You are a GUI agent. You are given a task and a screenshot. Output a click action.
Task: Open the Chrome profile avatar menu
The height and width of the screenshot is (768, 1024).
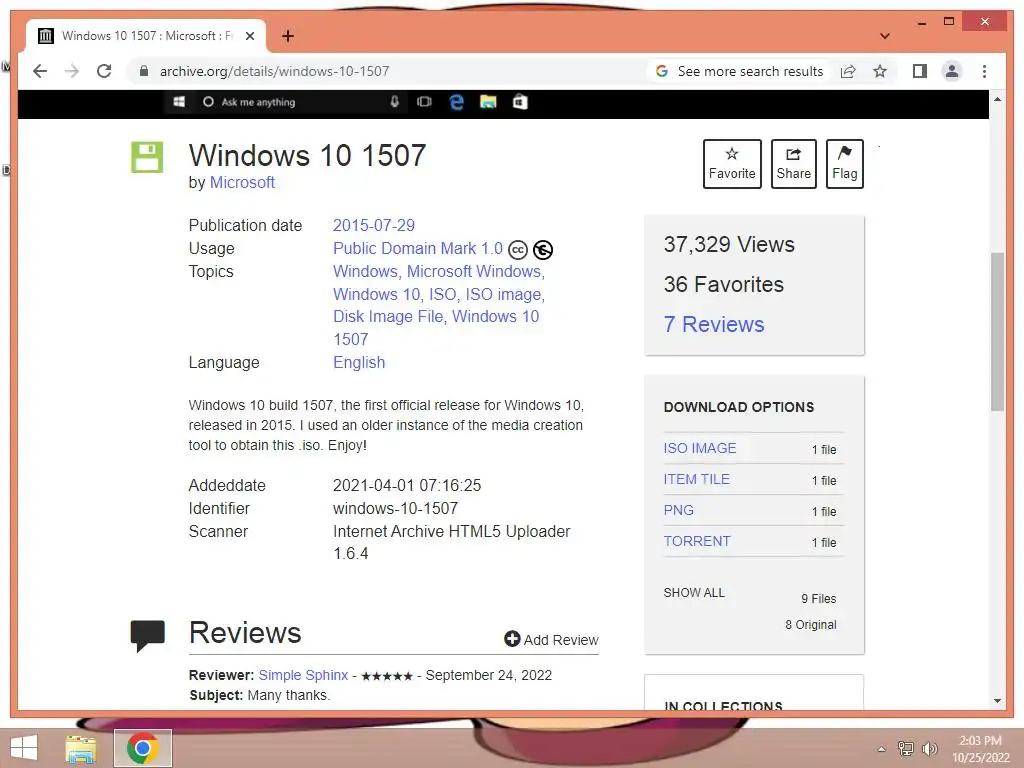[x=952, y=71]
